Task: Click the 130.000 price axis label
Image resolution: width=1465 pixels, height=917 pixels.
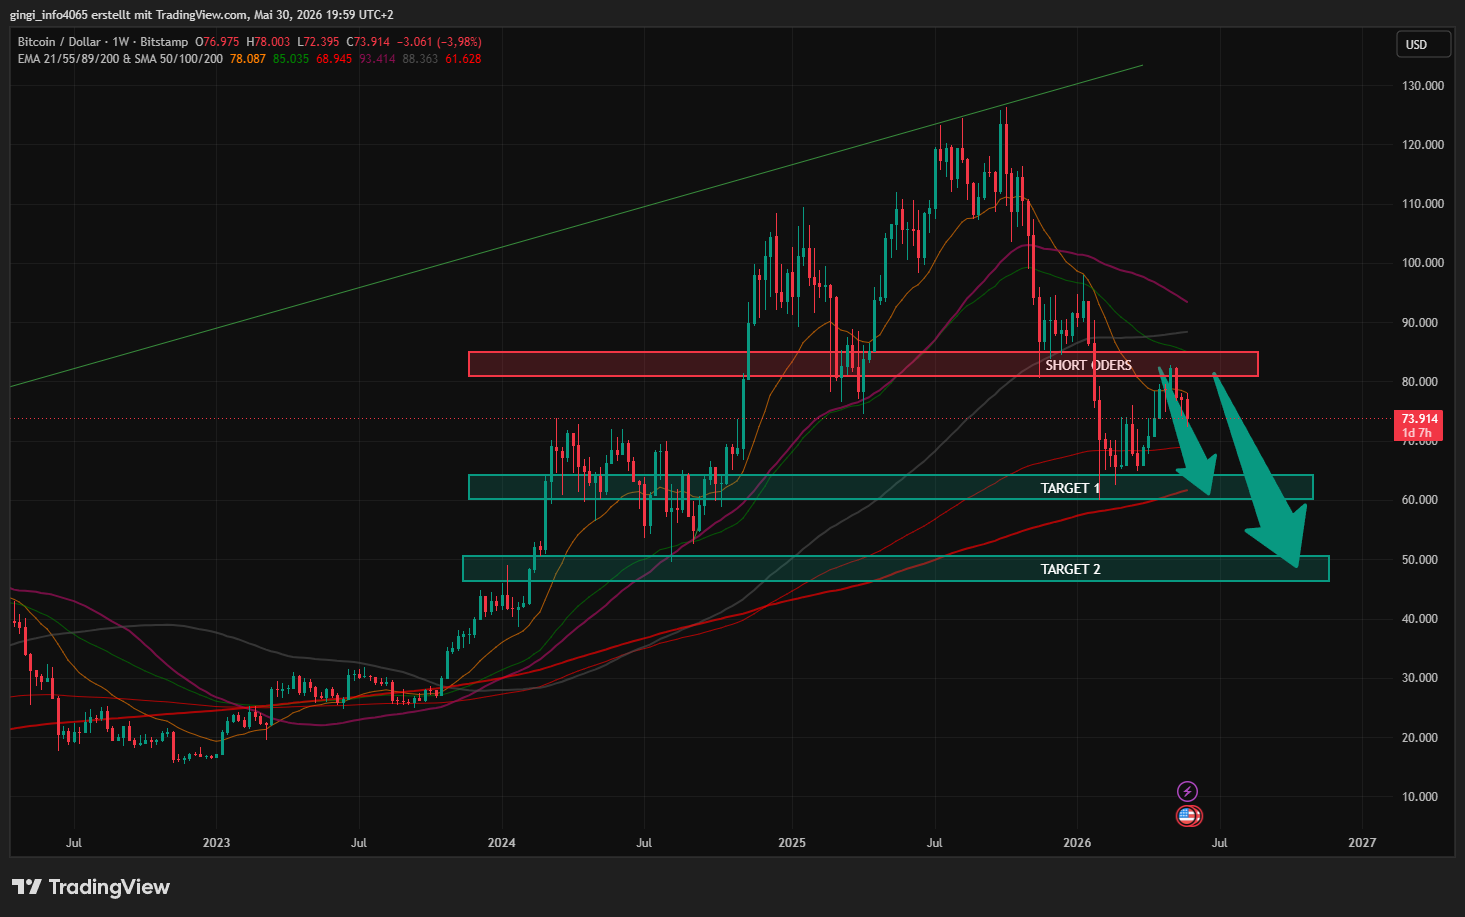Action: (x=1423, y=86)
